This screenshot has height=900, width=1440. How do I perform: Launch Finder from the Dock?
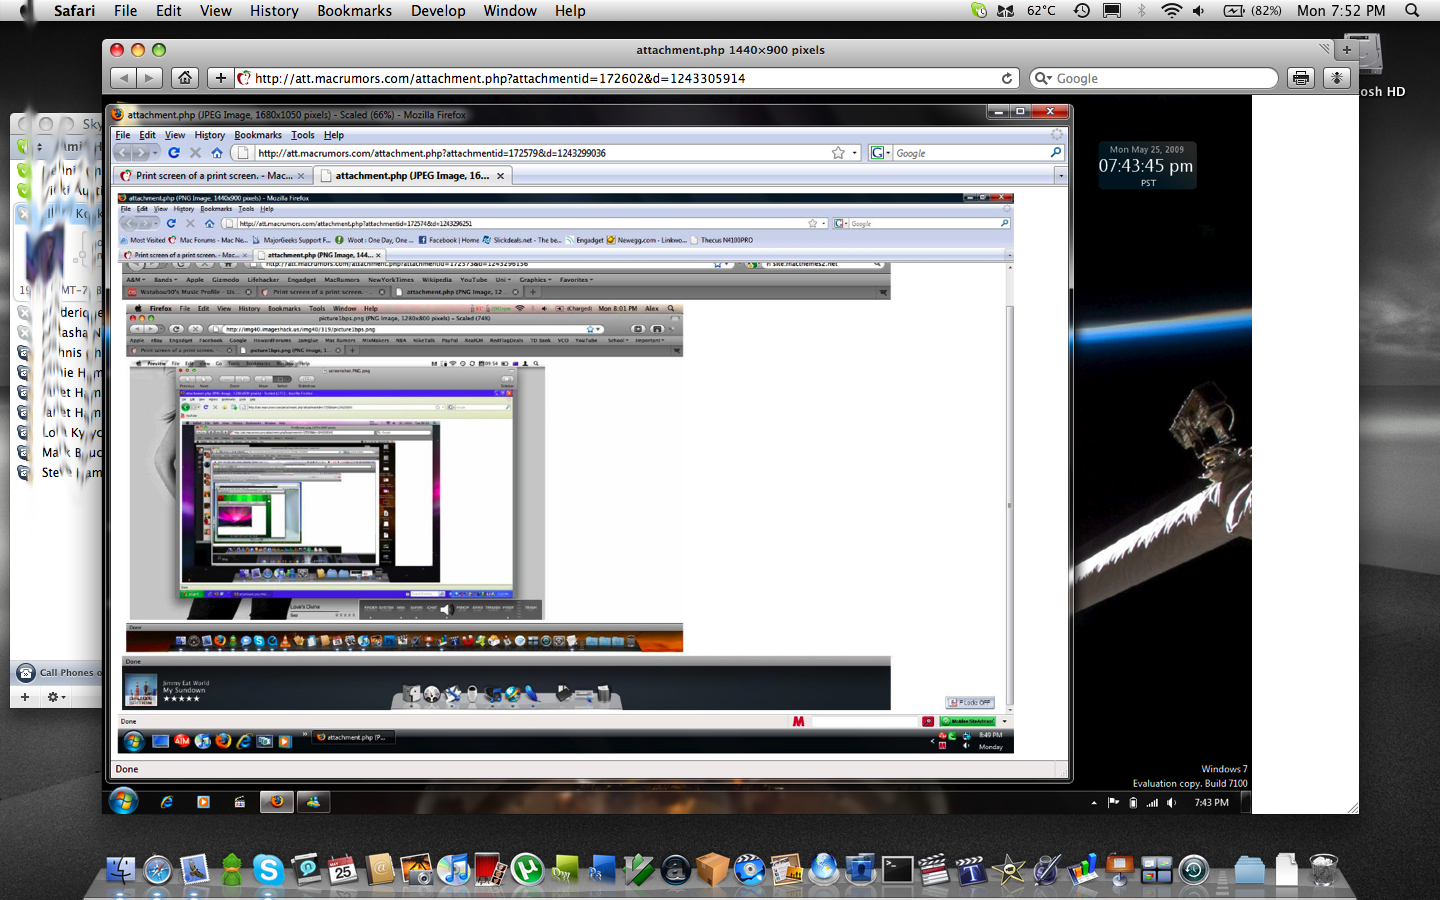(121, 869)
